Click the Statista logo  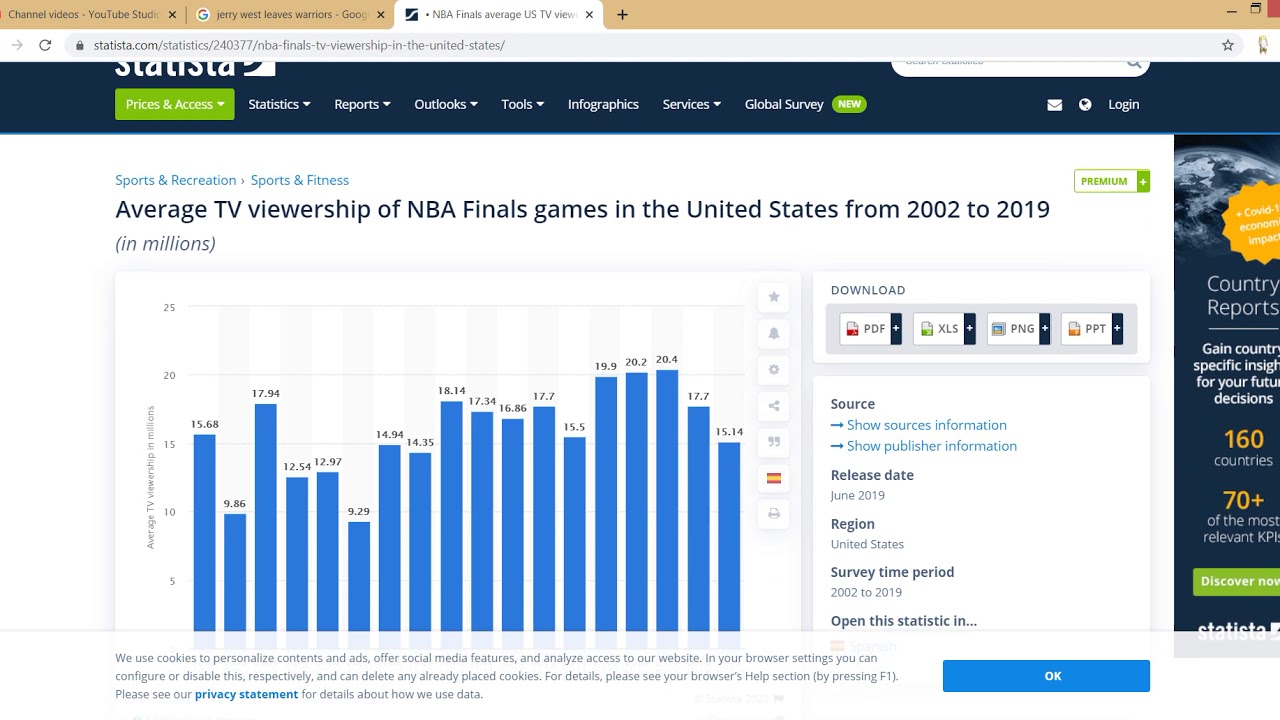pyautogui.click(x=194, y=68)
